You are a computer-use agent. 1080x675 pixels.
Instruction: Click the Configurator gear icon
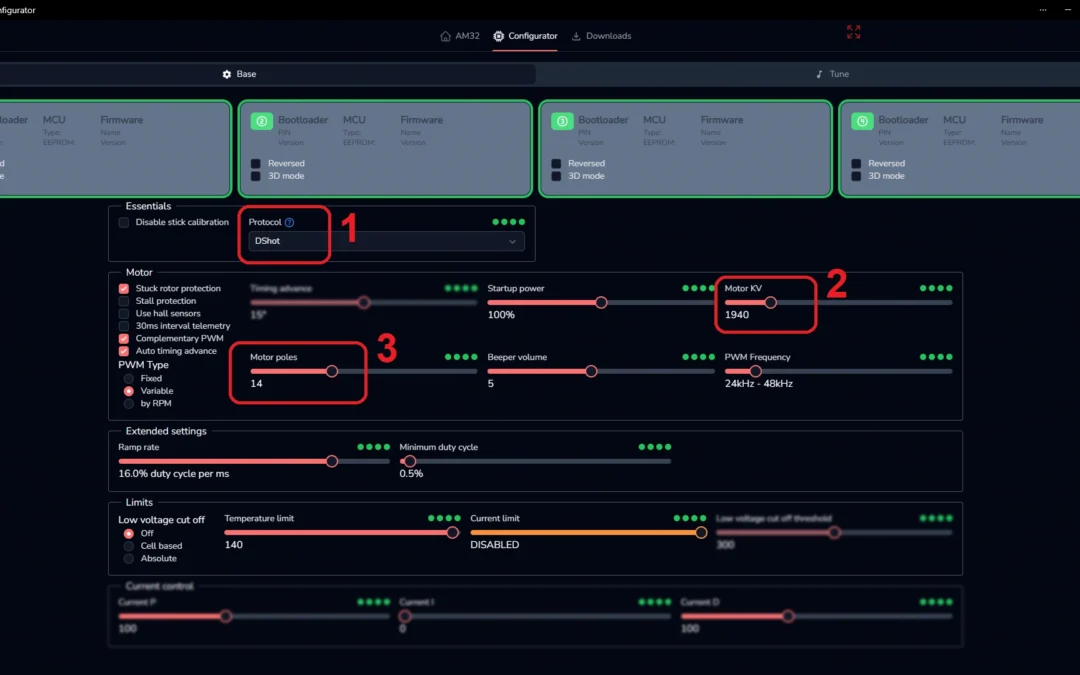pyautogui.click(x=499, y=36)
